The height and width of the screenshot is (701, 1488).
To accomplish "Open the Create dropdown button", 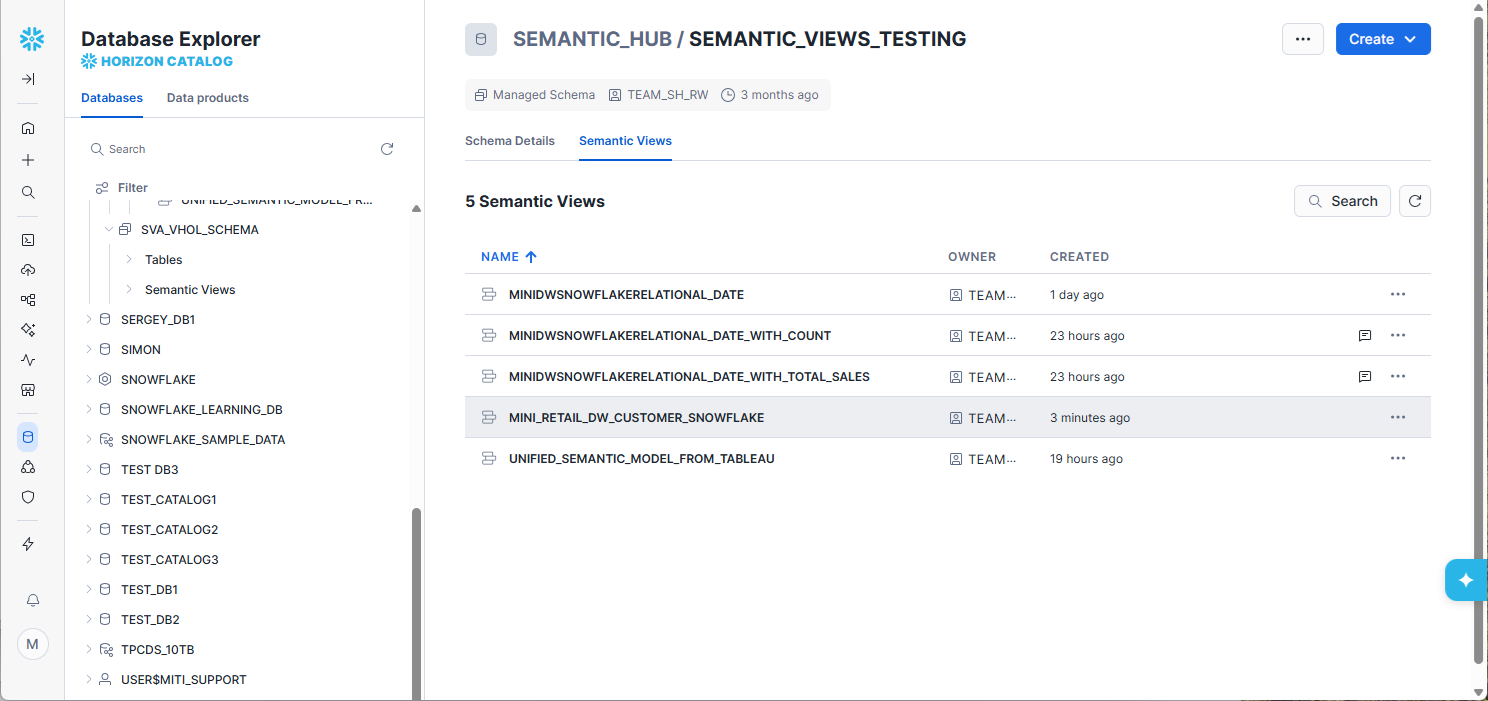I will [x=1382, y=39].
